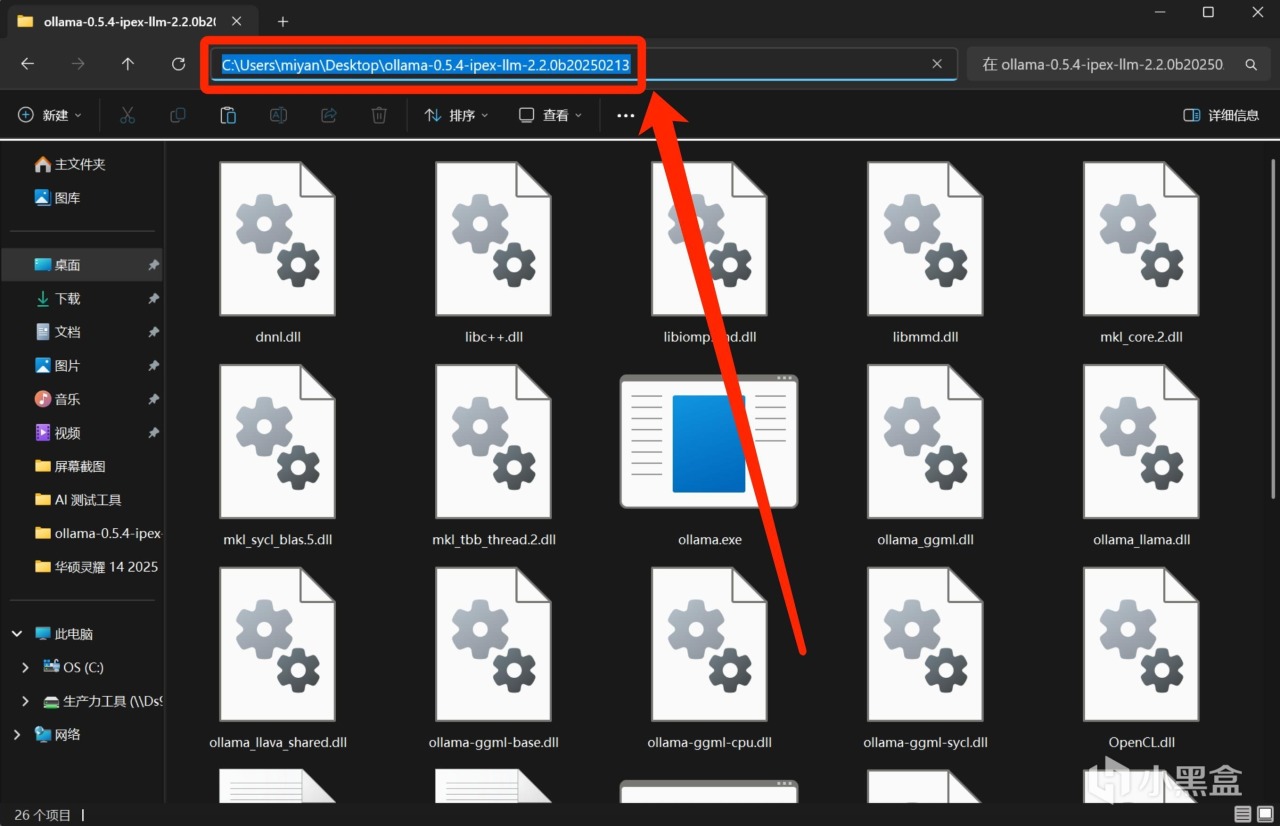Collapse the 此电脑 tree node
Viewport: 1280px width, 826px height.
[x=17, y=634]
